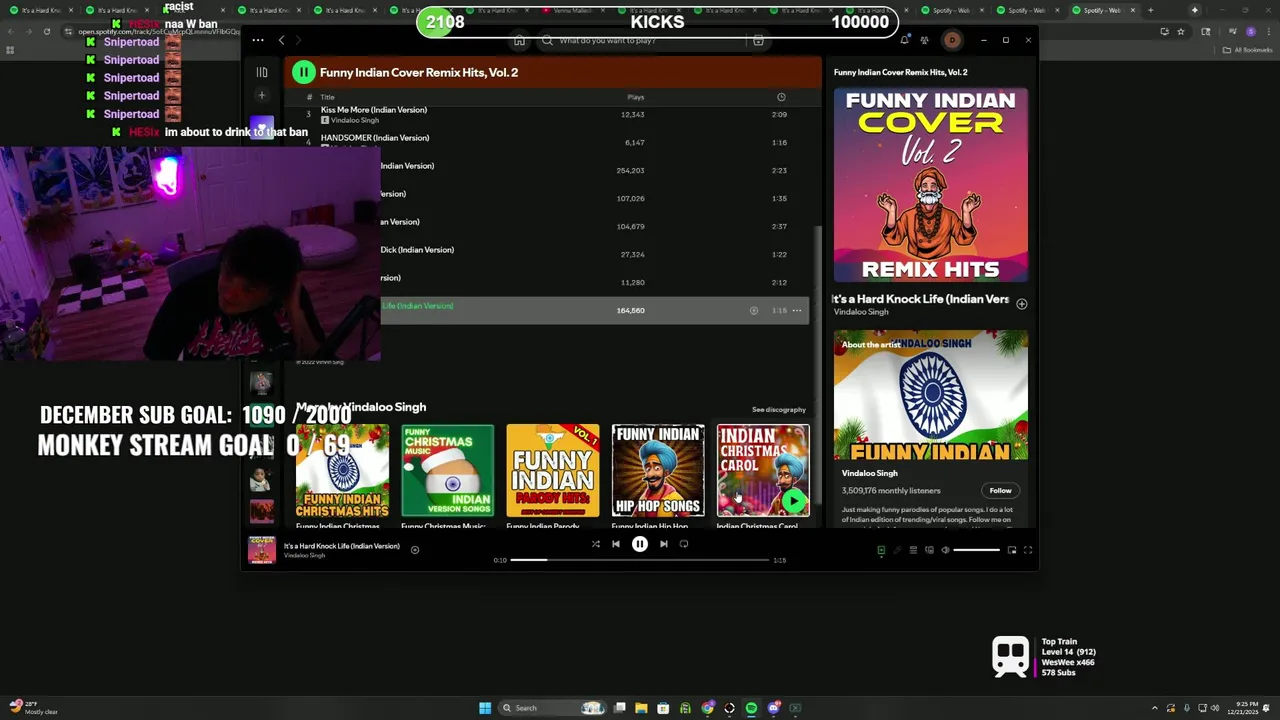Image resolution: width=1280 pixels, height=720 pixels.
Task: Go back with Spotify back arrow
Action: (x=282, y=40)
